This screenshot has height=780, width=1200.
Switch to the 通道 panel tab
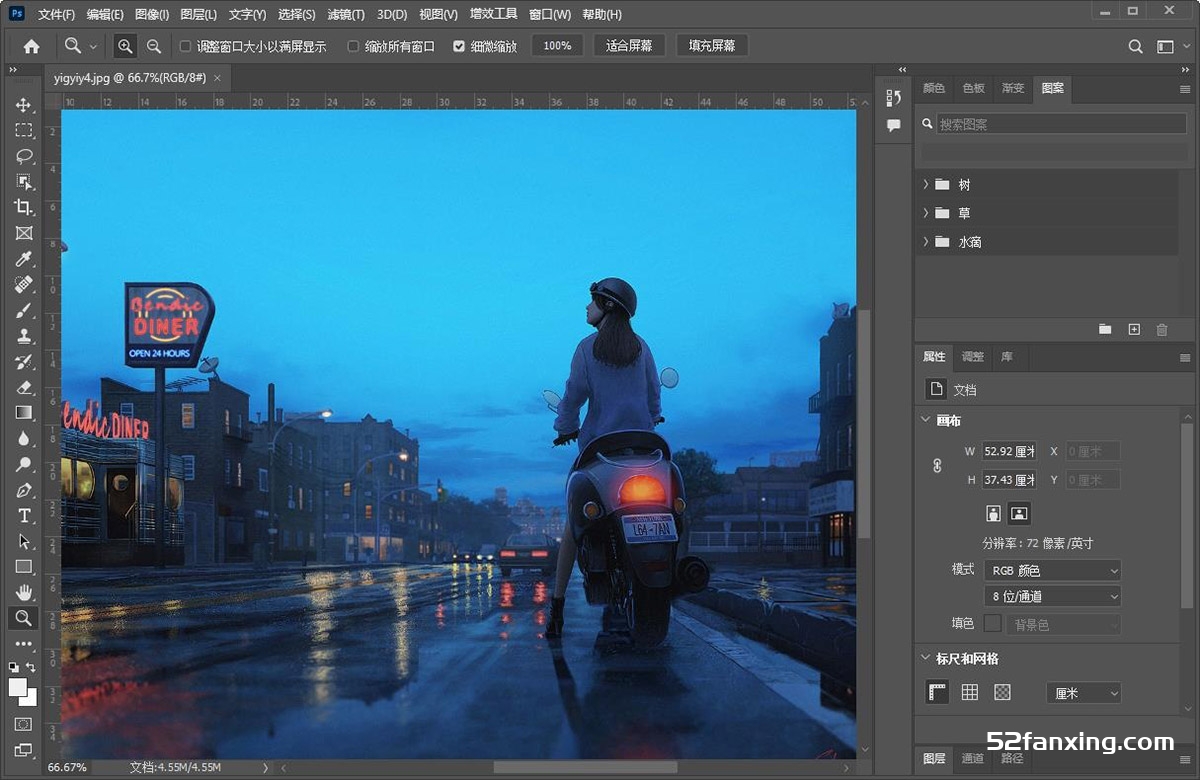(x=972, y=759)
